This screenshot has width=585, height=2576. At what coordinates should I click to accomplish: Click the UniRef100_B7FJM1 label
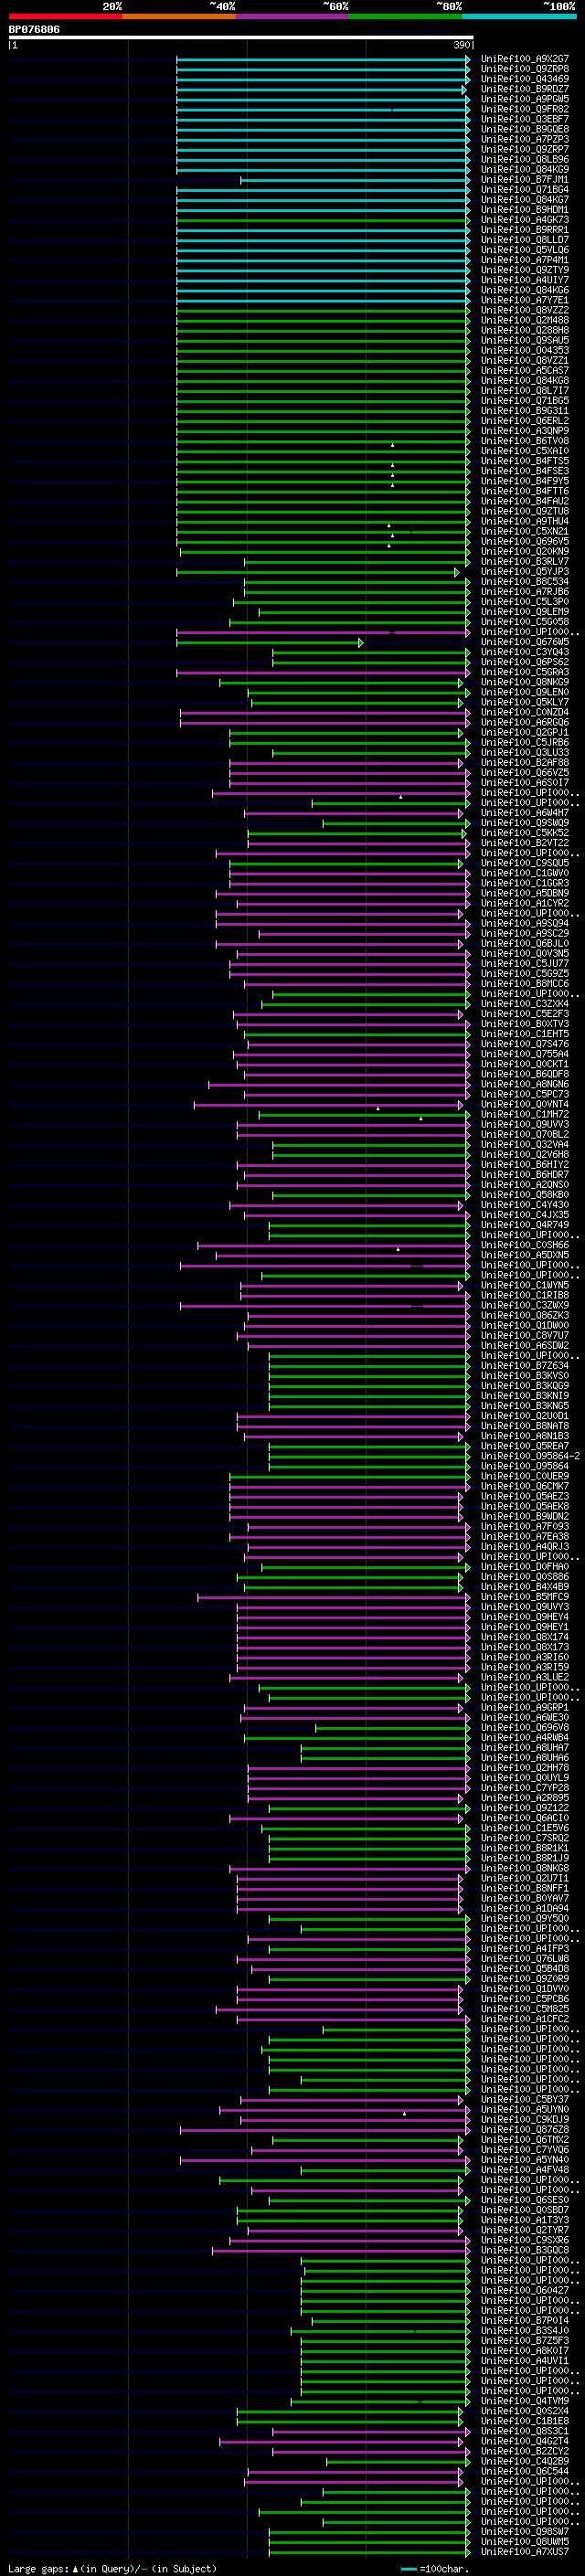point(525,179)
